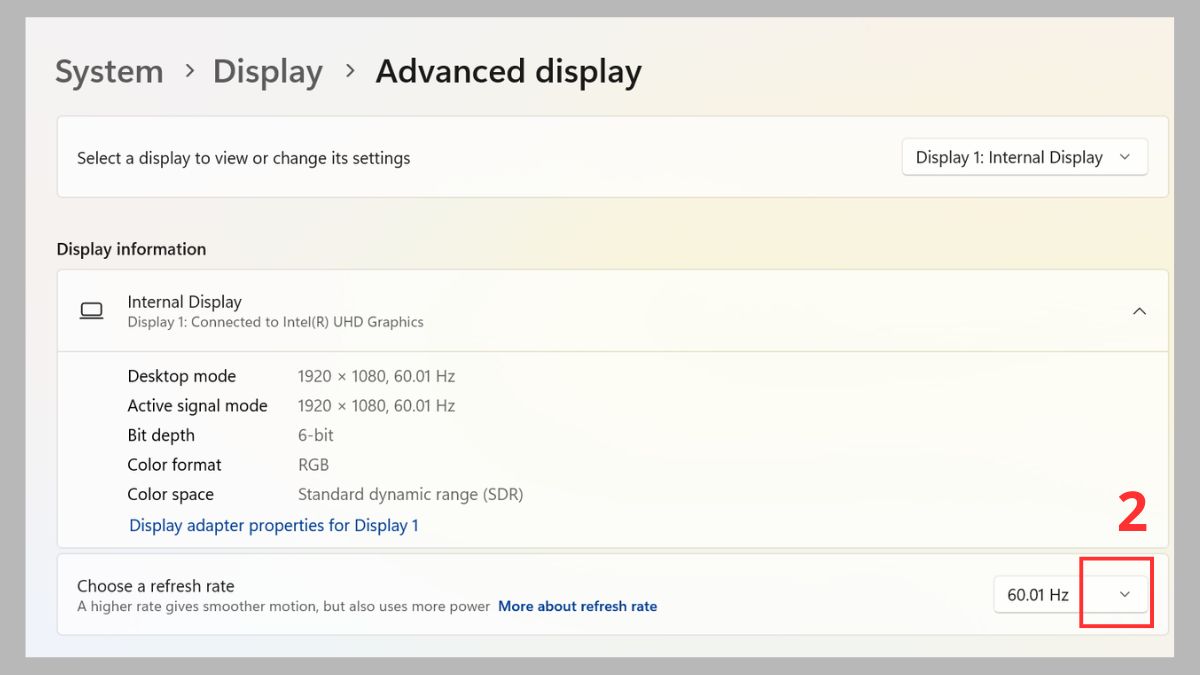
Task: Open the Display 1: Internal Display dropdown
Action: pyautogui.click(x=1024, y=158)
